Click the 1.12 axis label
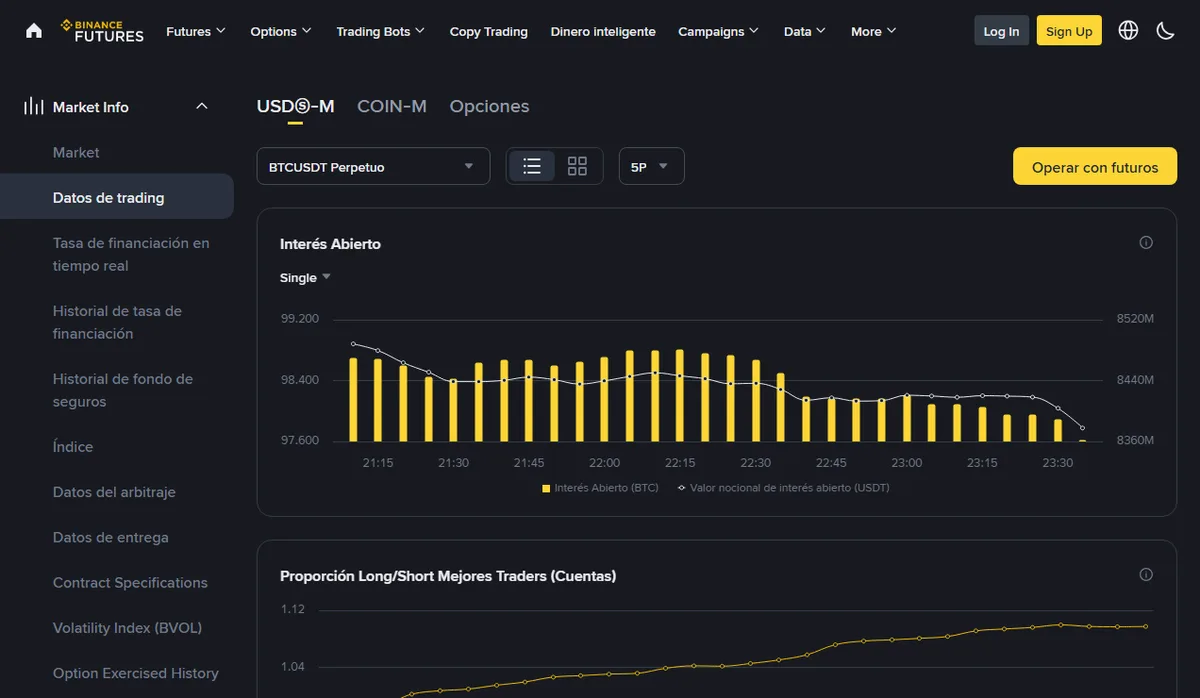The image size is (1200, 698). pos(293,609)
